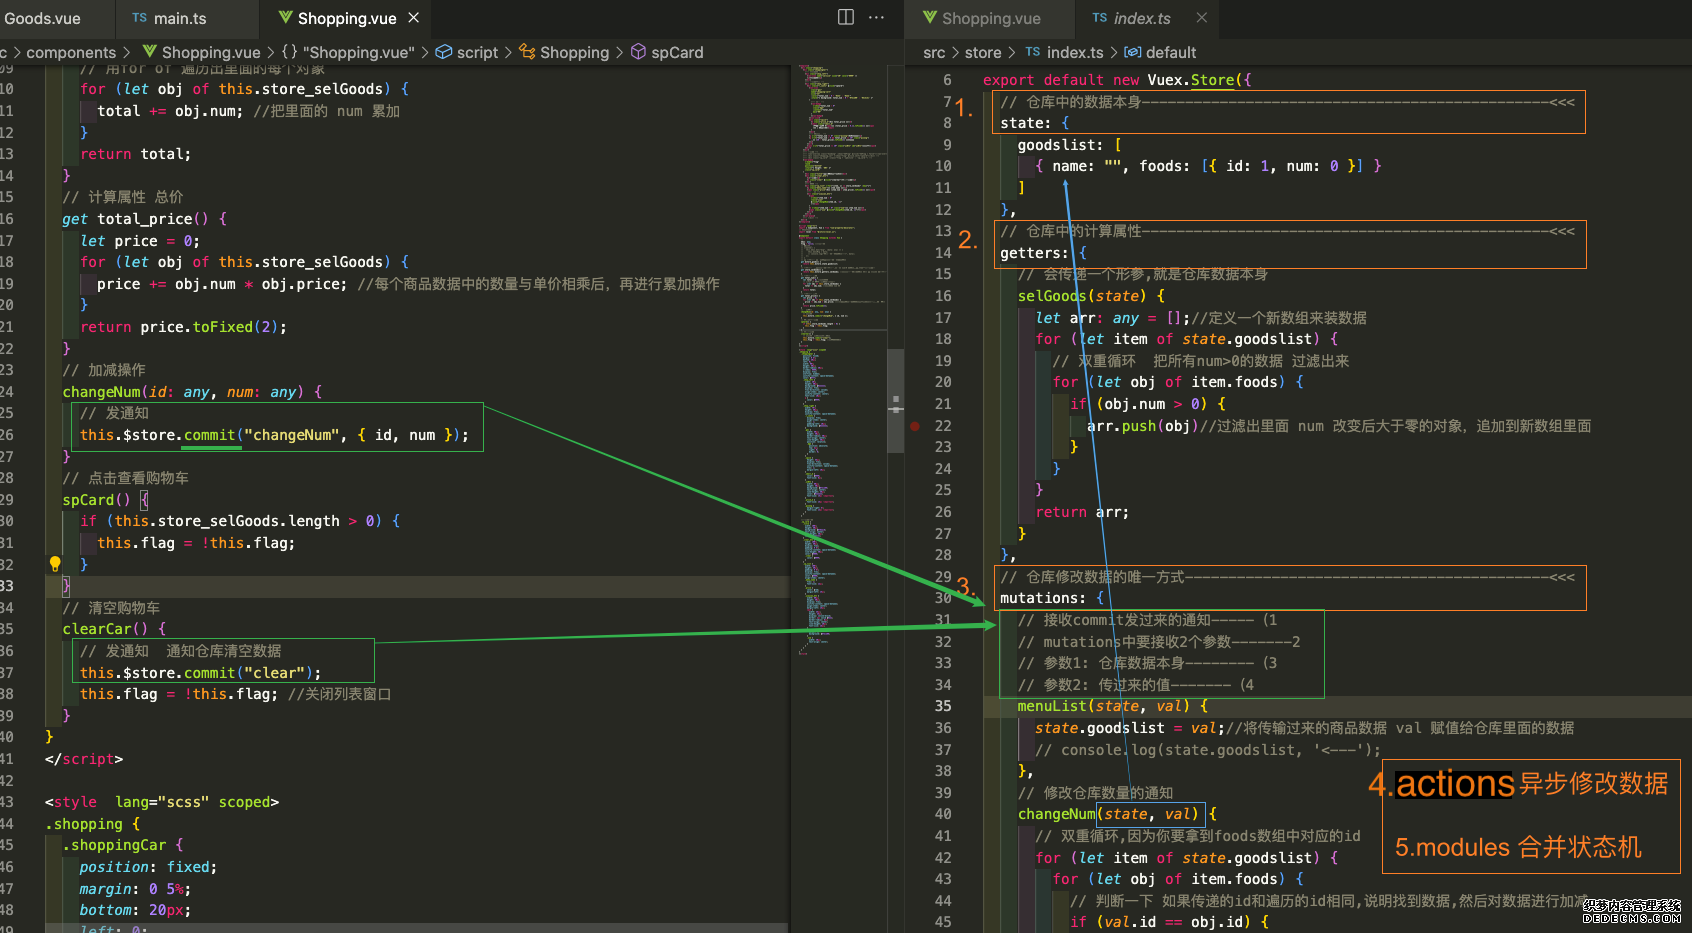Click the "changeNum(state, val) {" mutation line
The image size is (1692, 933).
point(1117,814)
